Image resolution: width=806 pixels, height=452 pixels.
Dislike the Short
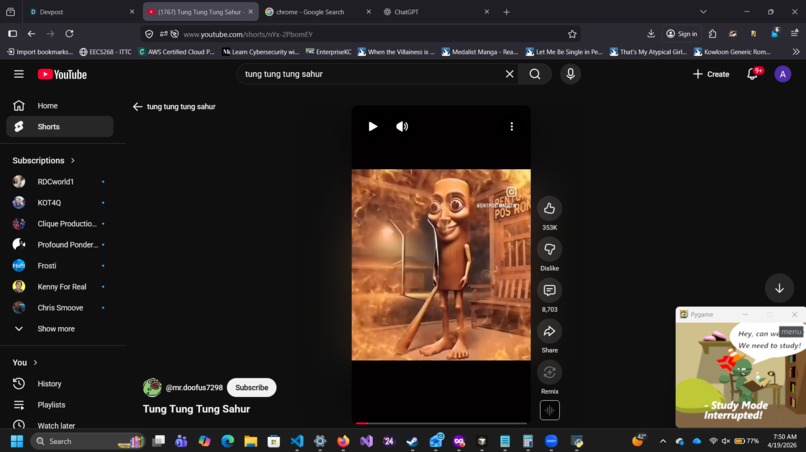pos(549,249)
